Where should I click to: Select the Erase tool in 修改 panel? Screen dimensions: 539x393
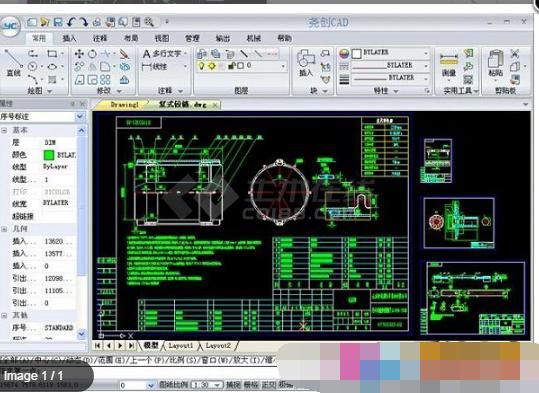click(x=124, y=54)
